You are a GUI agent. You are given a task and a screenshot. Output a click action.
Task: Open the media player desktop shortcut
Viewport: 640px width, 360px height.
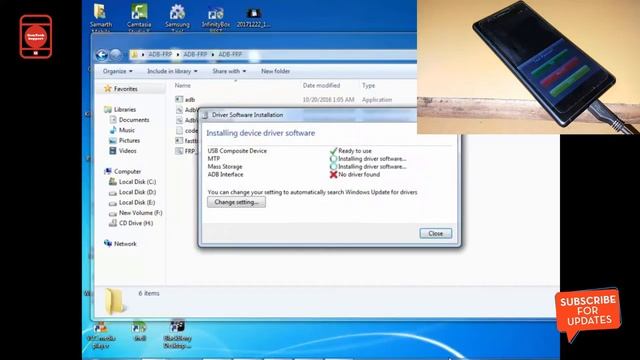coord(100,327)
